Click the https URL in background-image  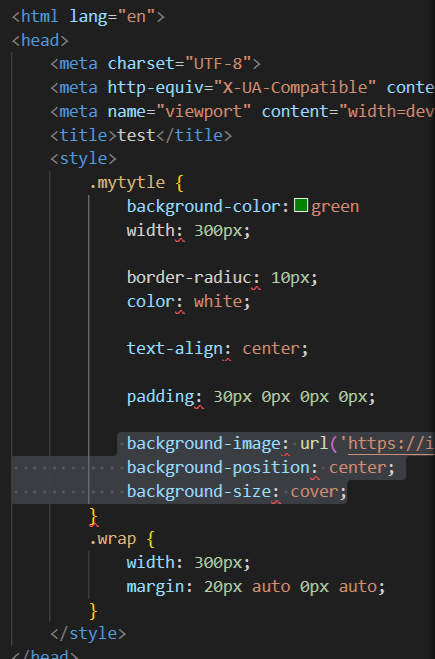click(391, 444)
